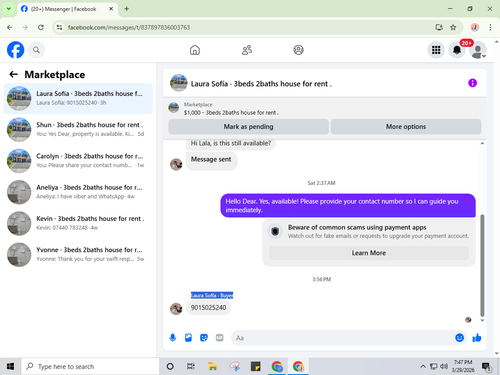Click the chat vertical scrollbar thumb
This screenshot has width=500, height=375.
pyautogui.click(x=482, y=265)
